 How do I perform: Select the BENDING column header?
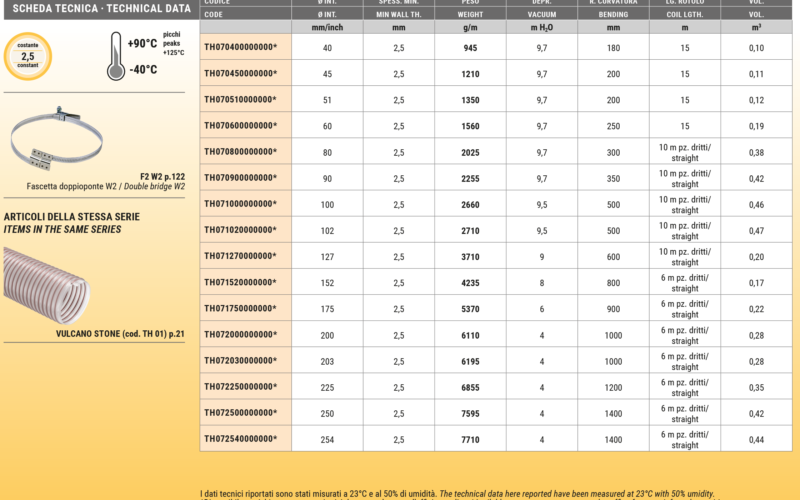(613, 16)
